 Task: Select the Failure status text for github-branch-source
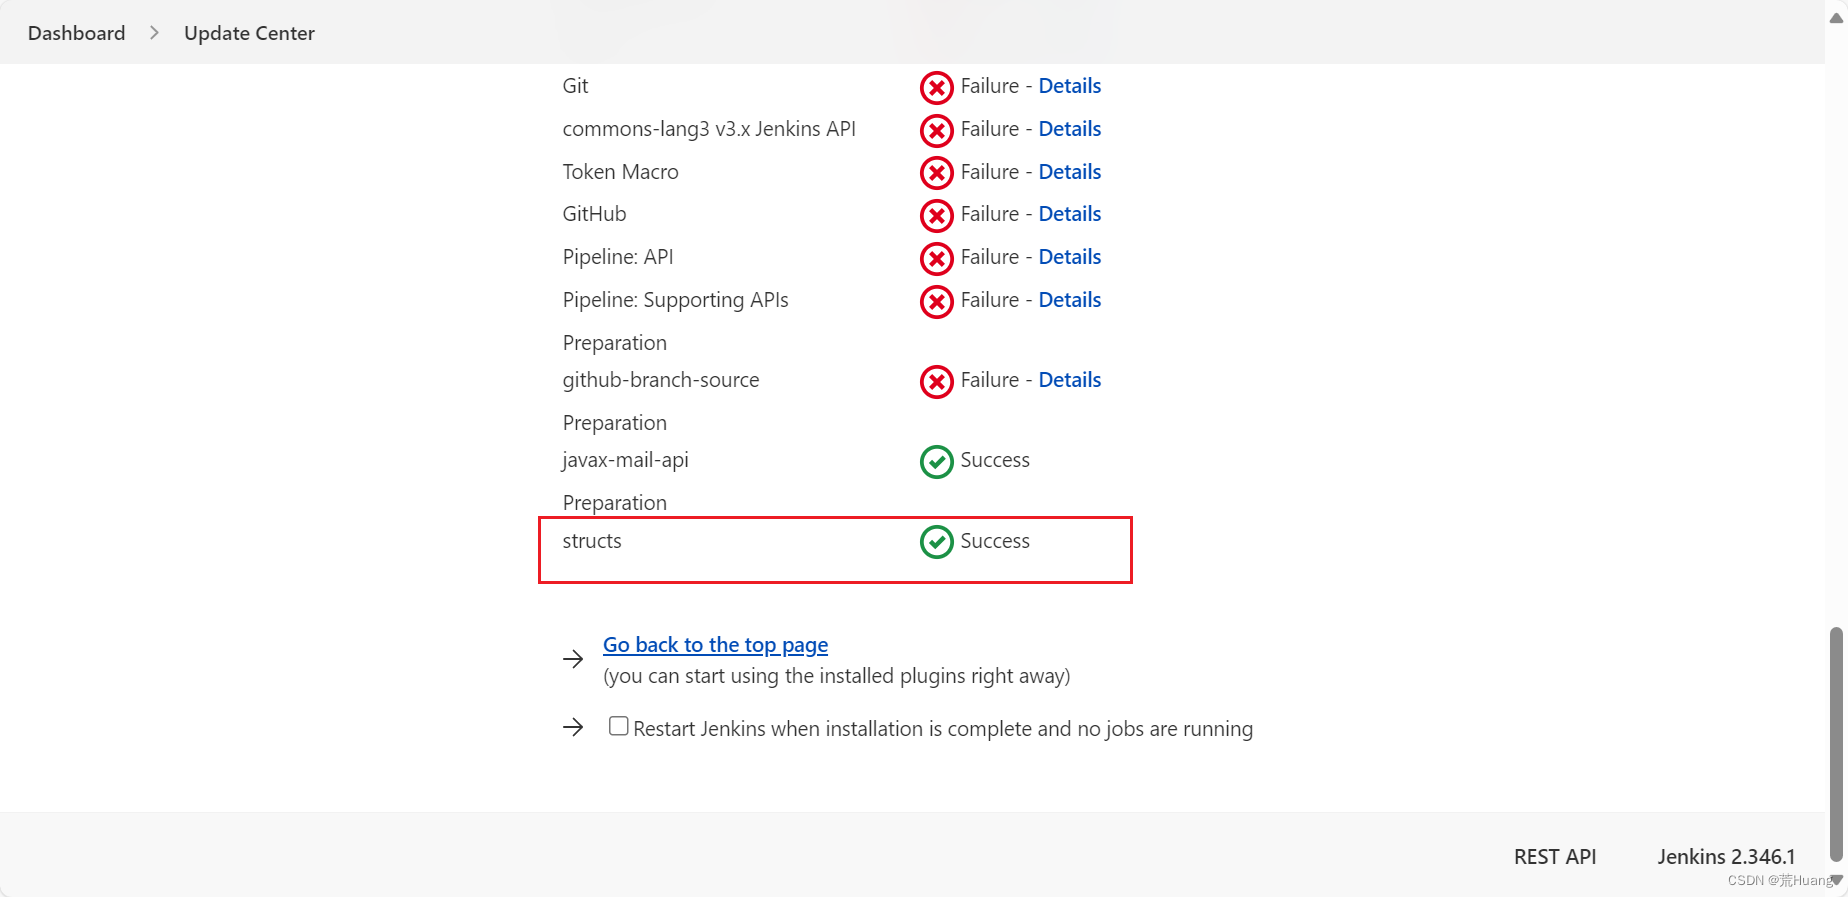coord(990,380)
